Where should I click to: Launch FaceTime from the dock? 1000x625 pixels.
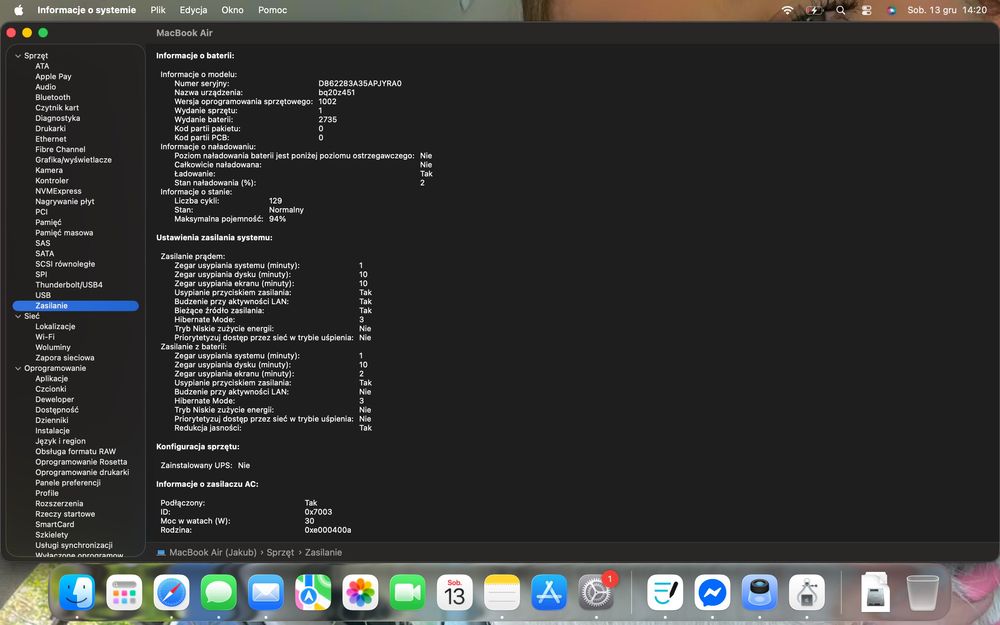(407, 592)
